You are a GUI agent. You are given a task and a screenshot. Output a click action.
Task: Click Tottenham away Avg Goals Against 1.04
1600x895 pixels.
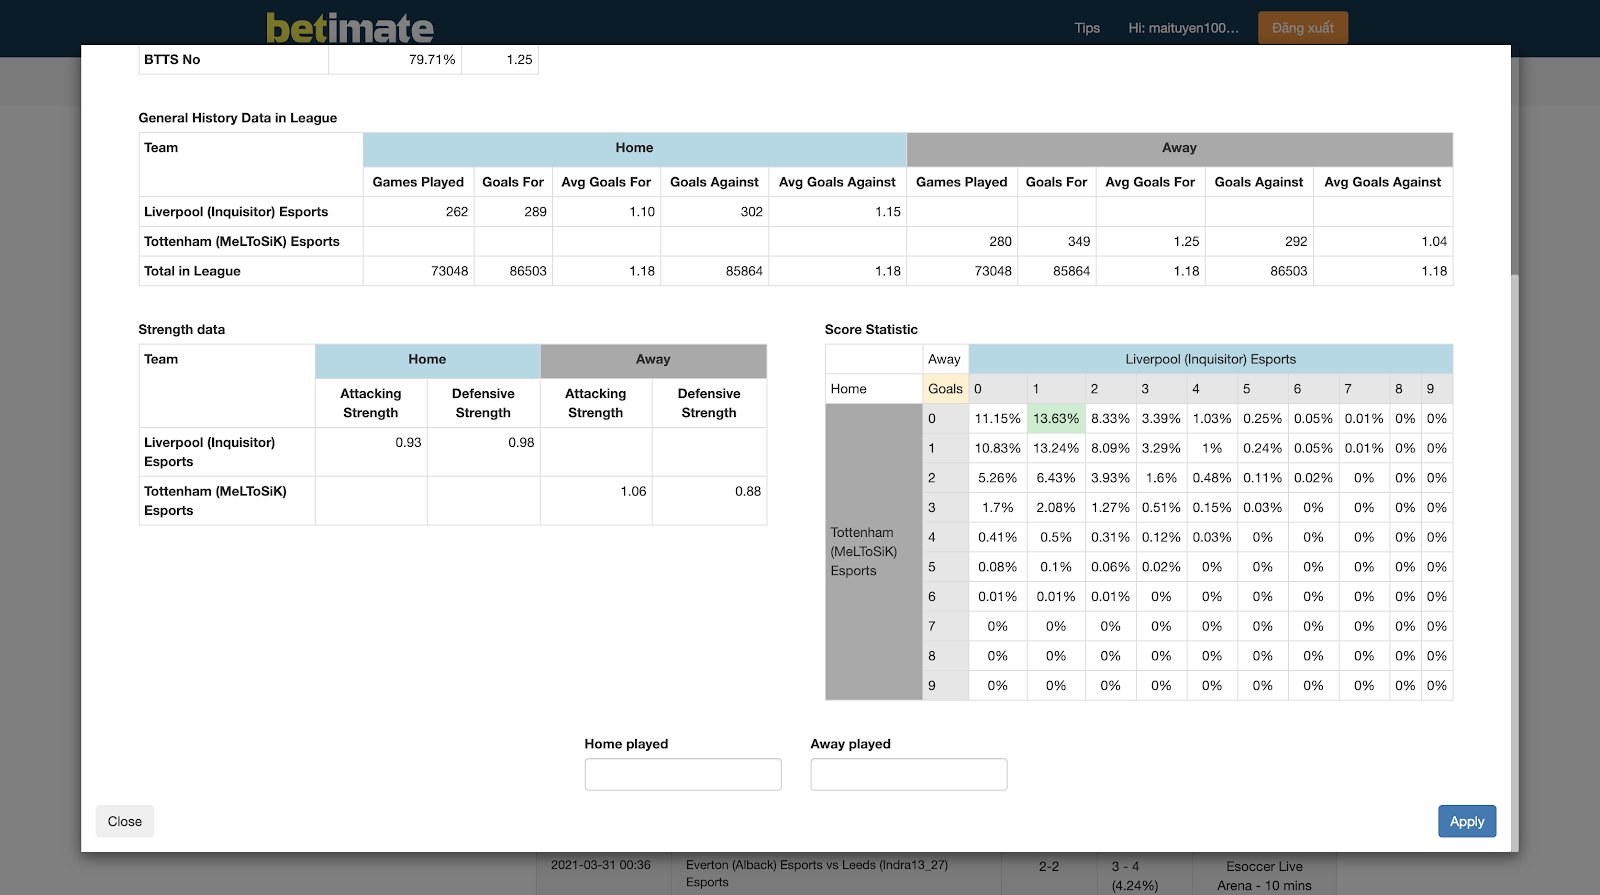click(x=1434, y=241)
